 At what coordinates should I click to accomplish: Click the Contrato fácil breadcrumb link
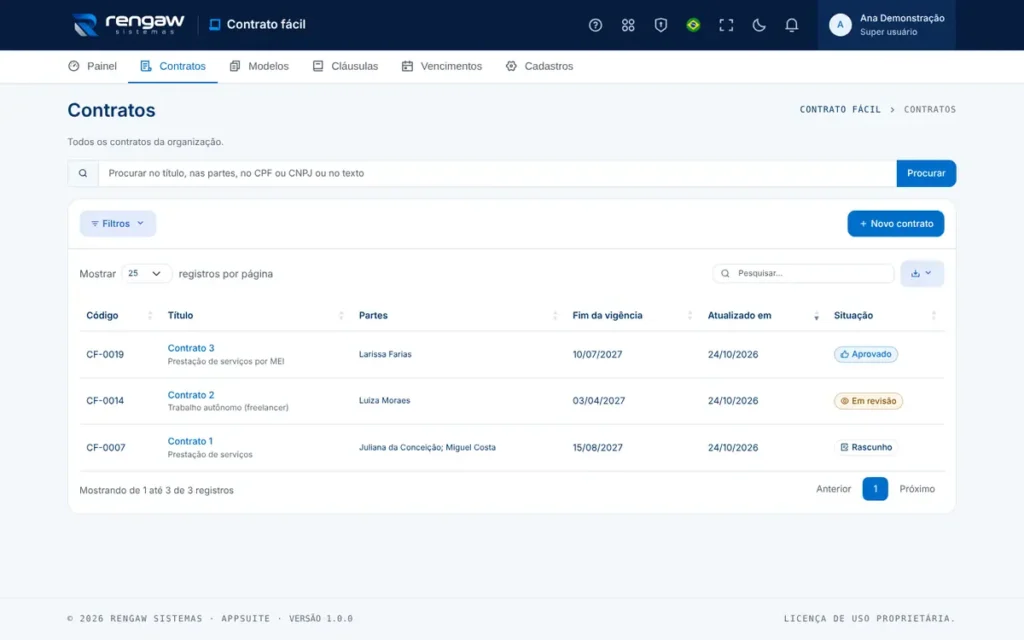[840, 110]
